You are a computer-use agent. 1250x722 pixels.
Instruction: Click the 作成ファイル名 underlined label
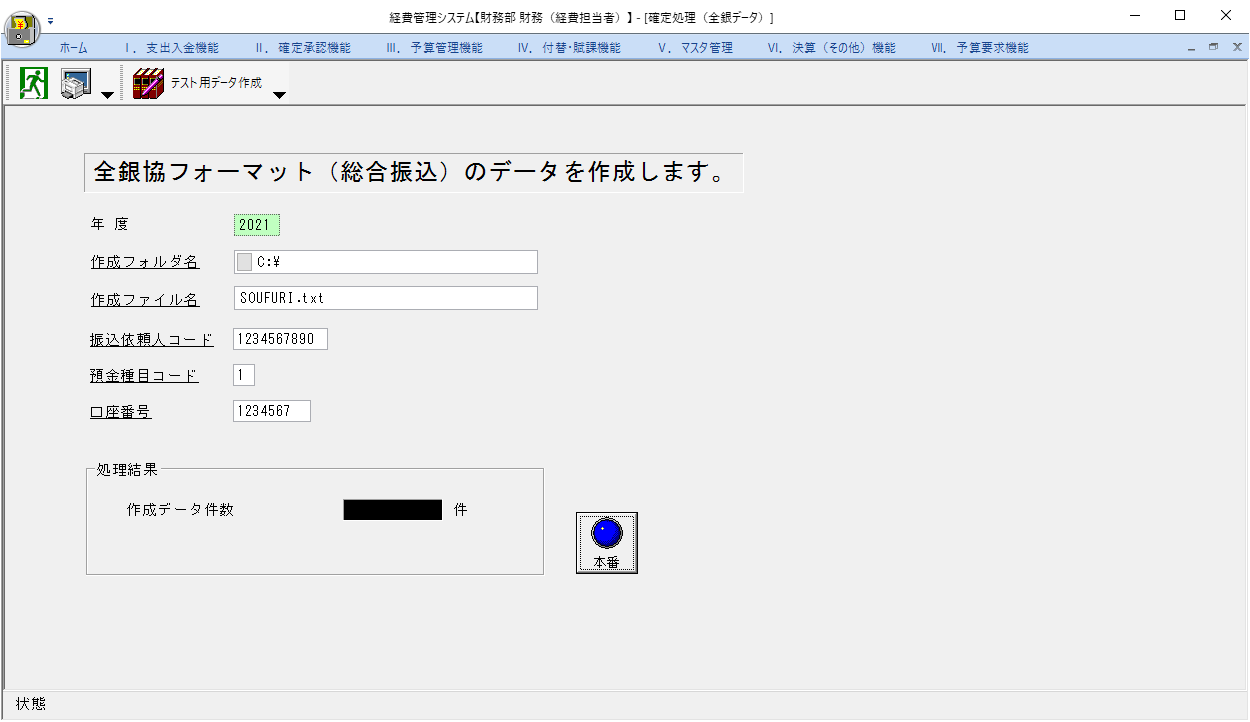pyautogui.click(x=145, y=299)
